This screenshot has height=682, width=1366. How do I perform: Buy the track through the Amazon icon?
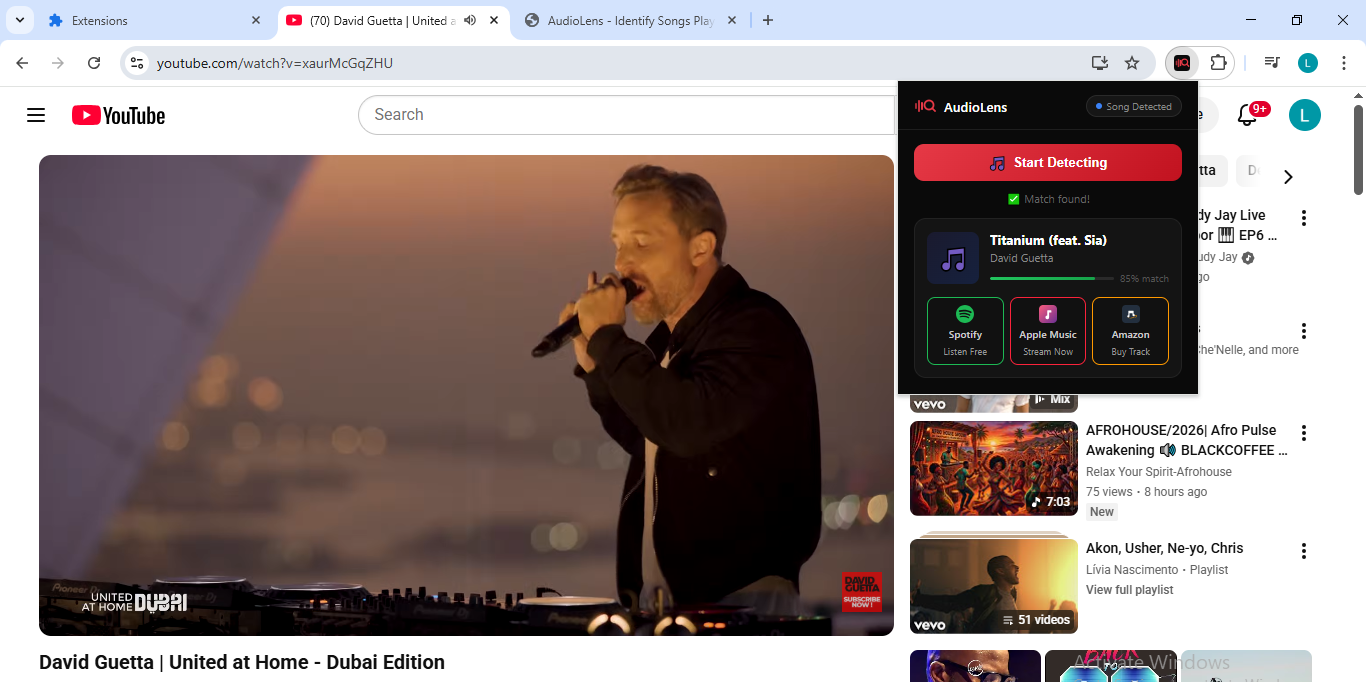click(1130, 331)
